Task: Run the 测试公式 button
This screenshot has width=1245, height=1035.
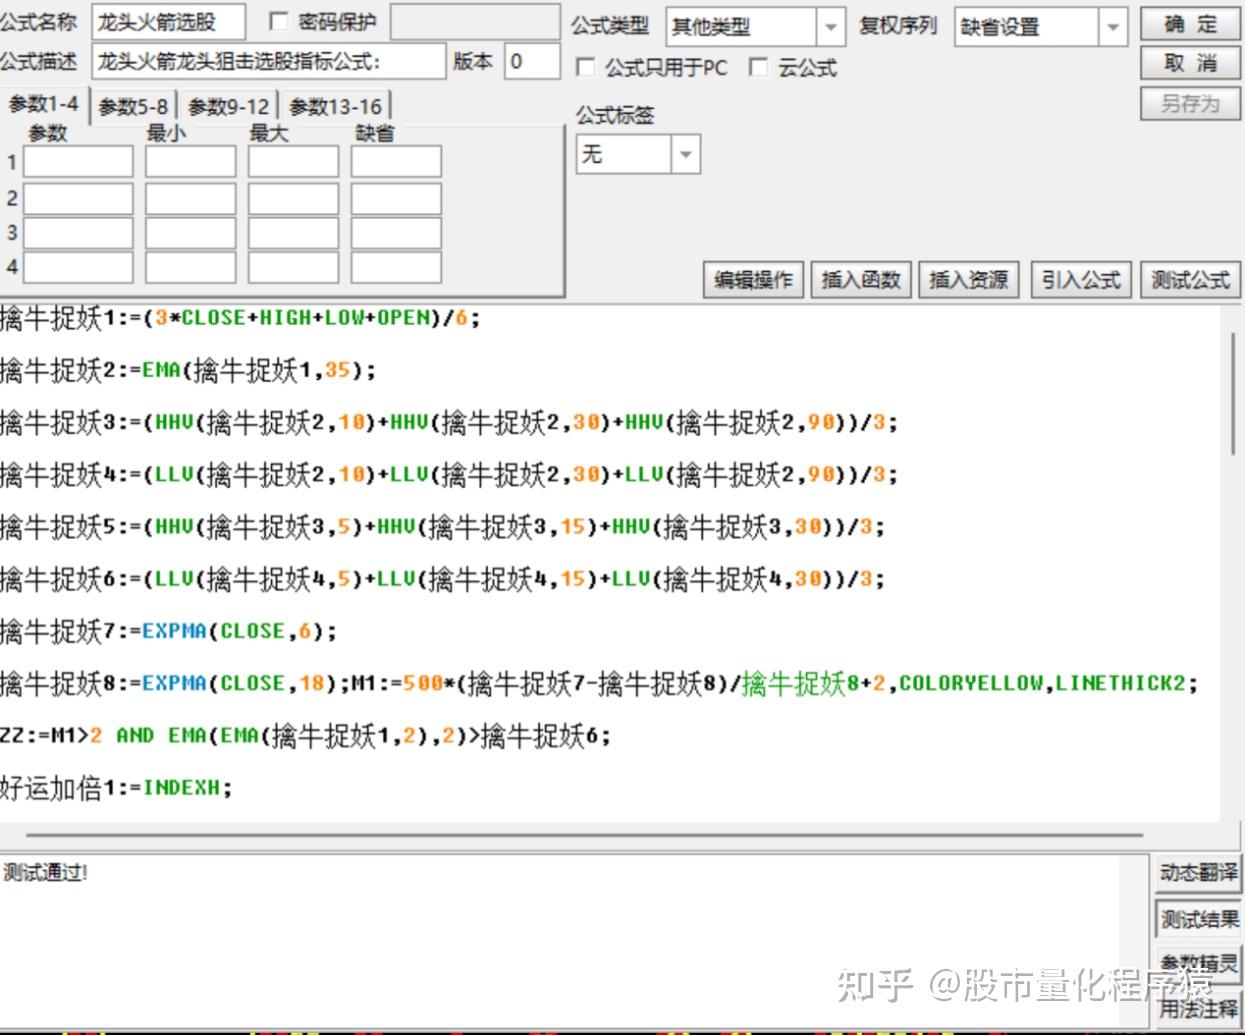Action: point(1191,280)
